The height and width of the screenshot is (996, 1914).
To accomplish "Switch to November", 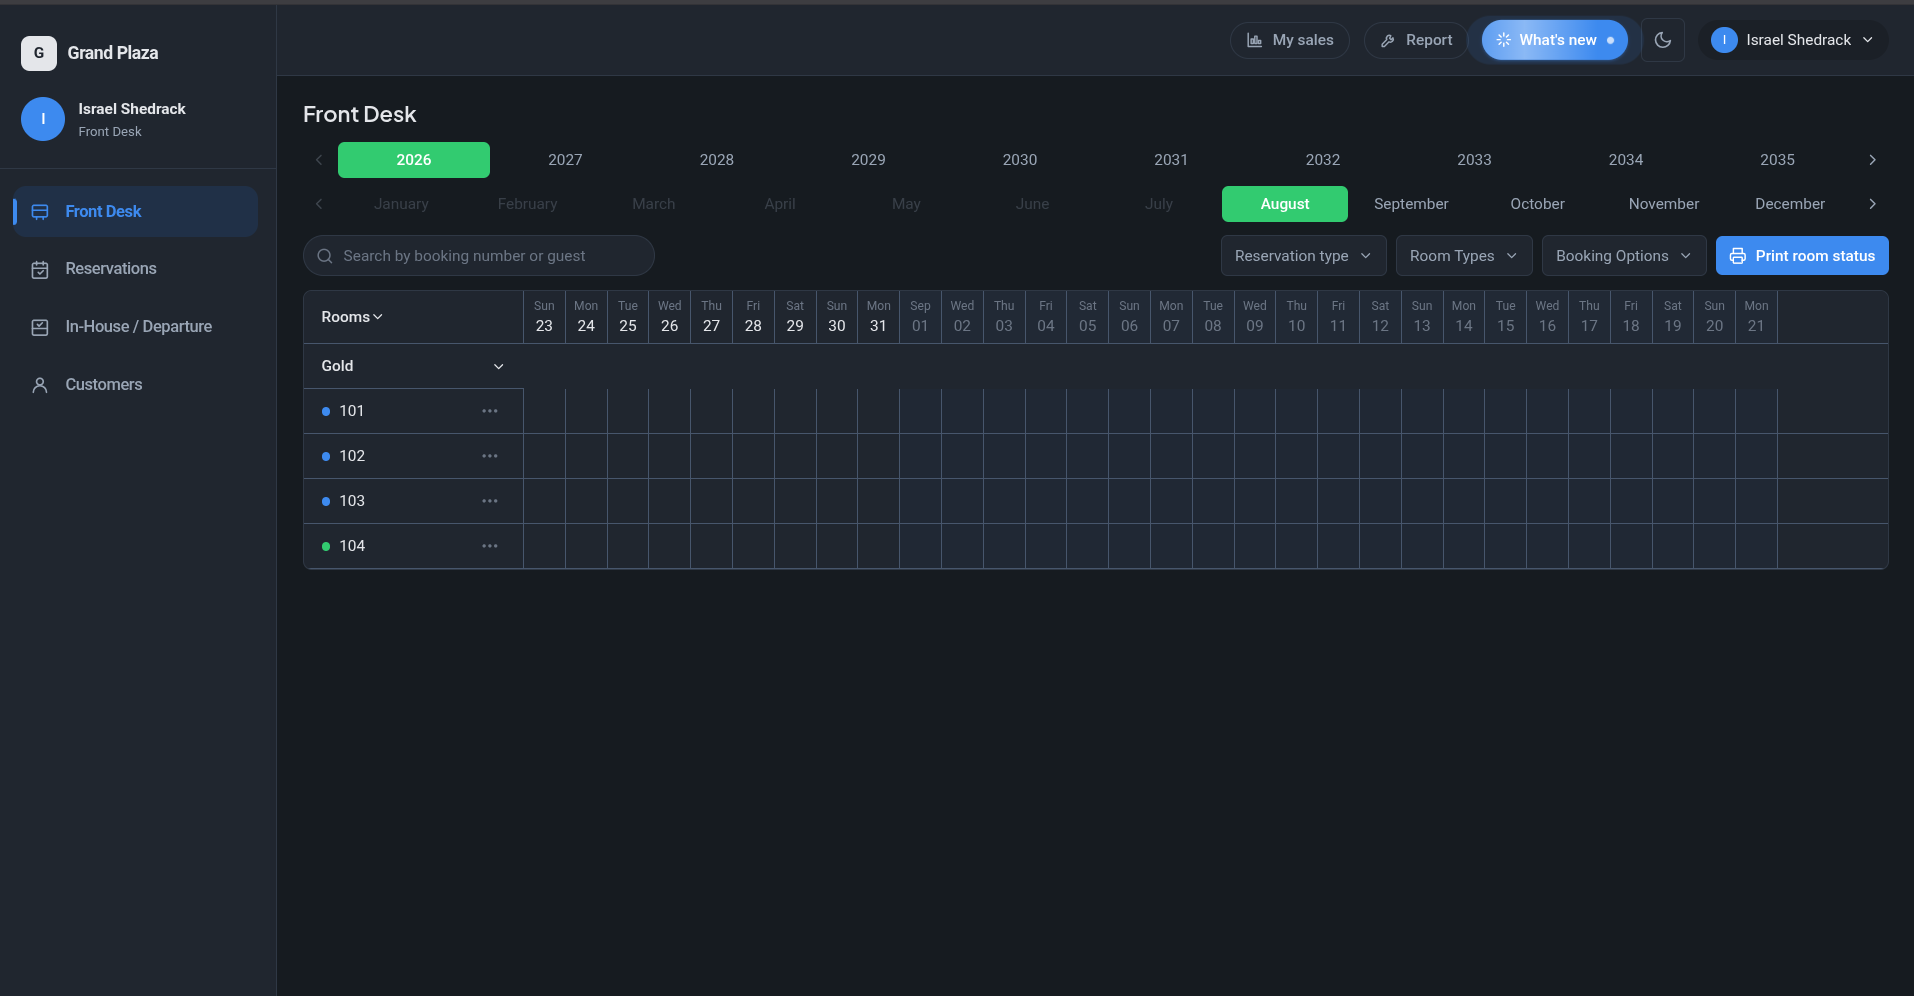I will click(x=1664, y=204).
